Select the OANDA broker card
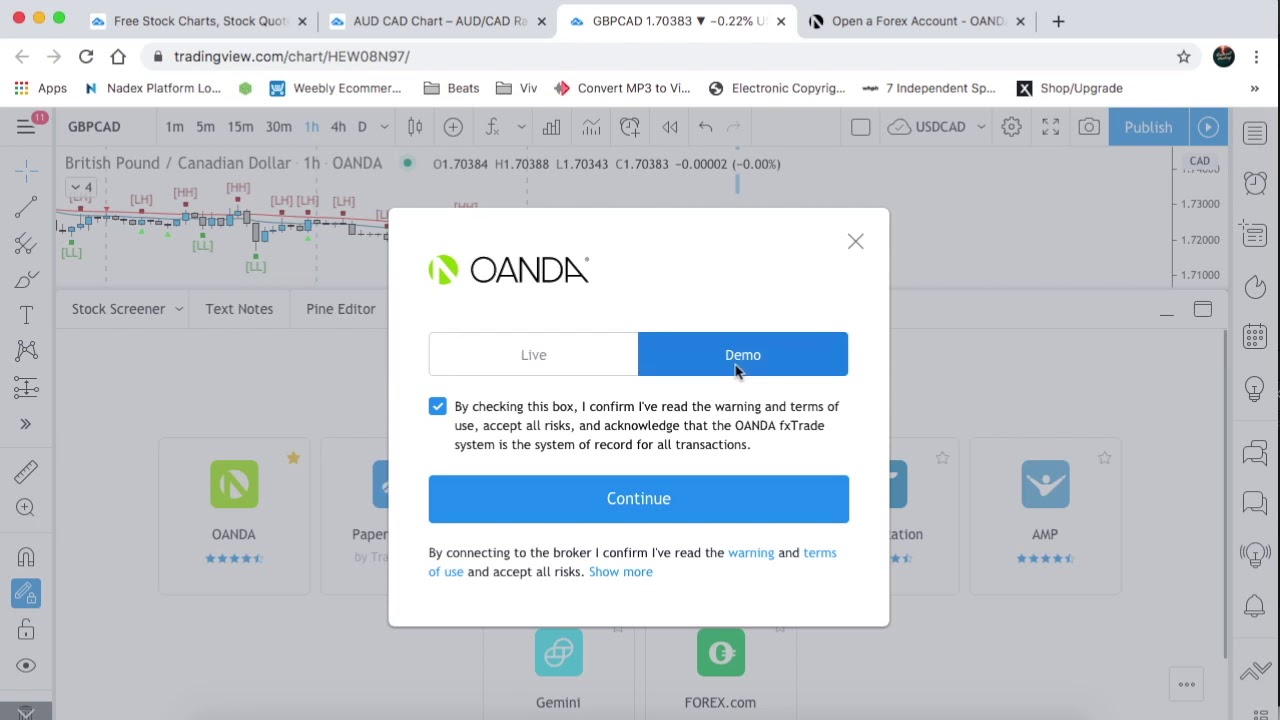 tap(233, 515)
